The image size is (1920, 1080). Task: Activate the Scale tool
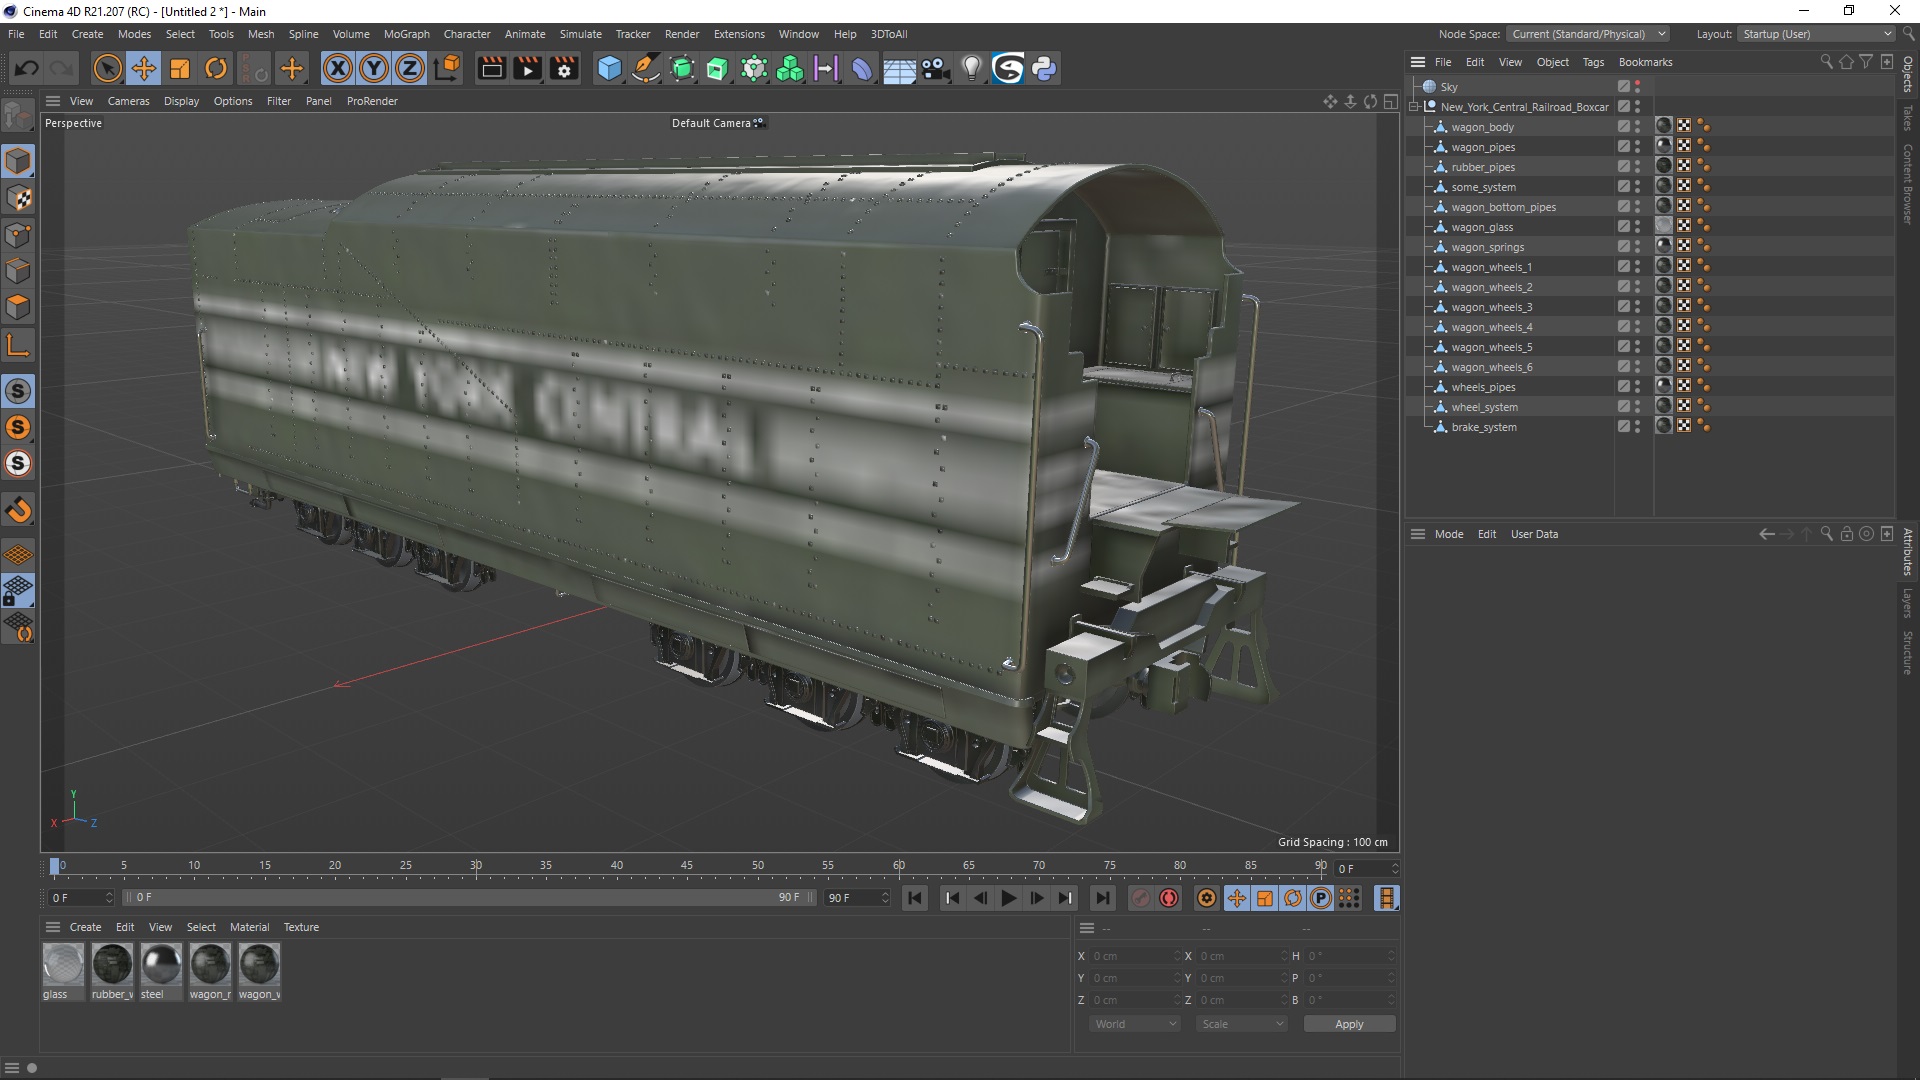(x=180, y=68)
